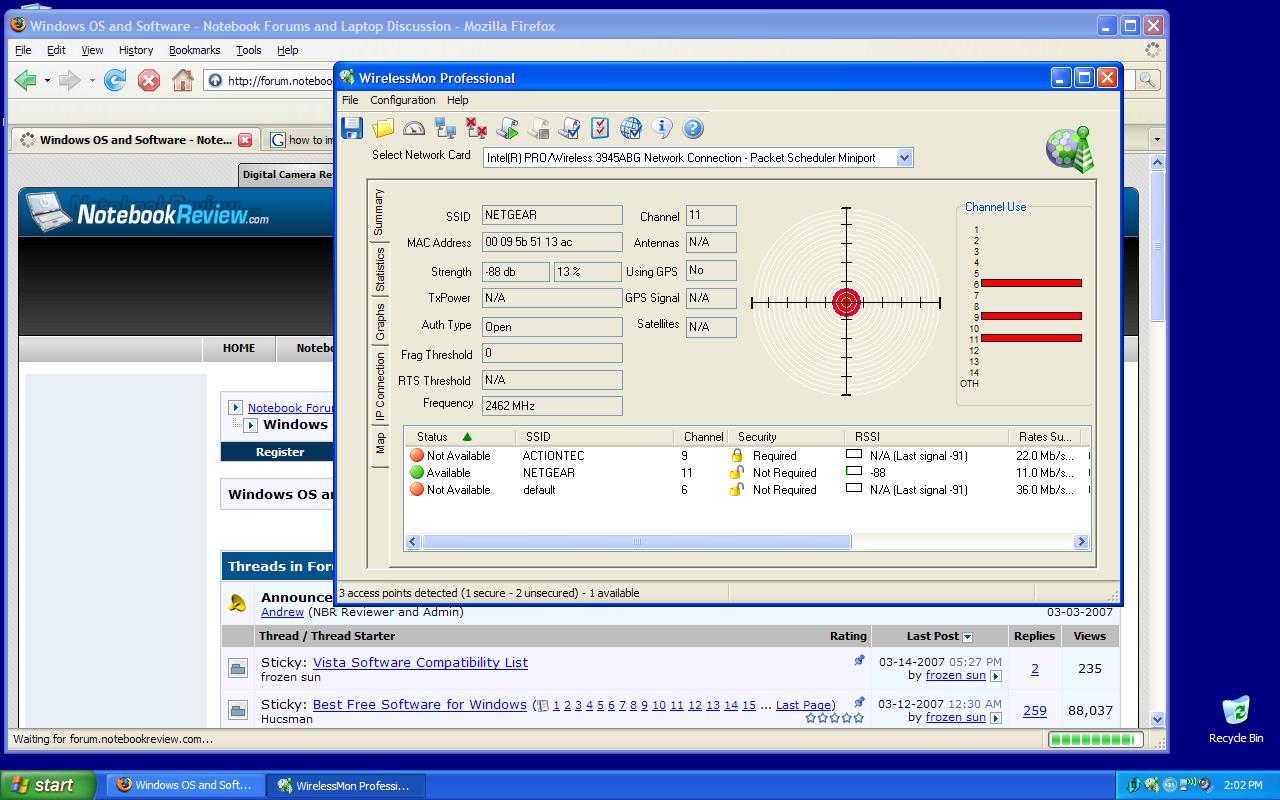The image size is (1280, 800).
Task: Close the Windows OS and Software tab
Action: [245, 140]
